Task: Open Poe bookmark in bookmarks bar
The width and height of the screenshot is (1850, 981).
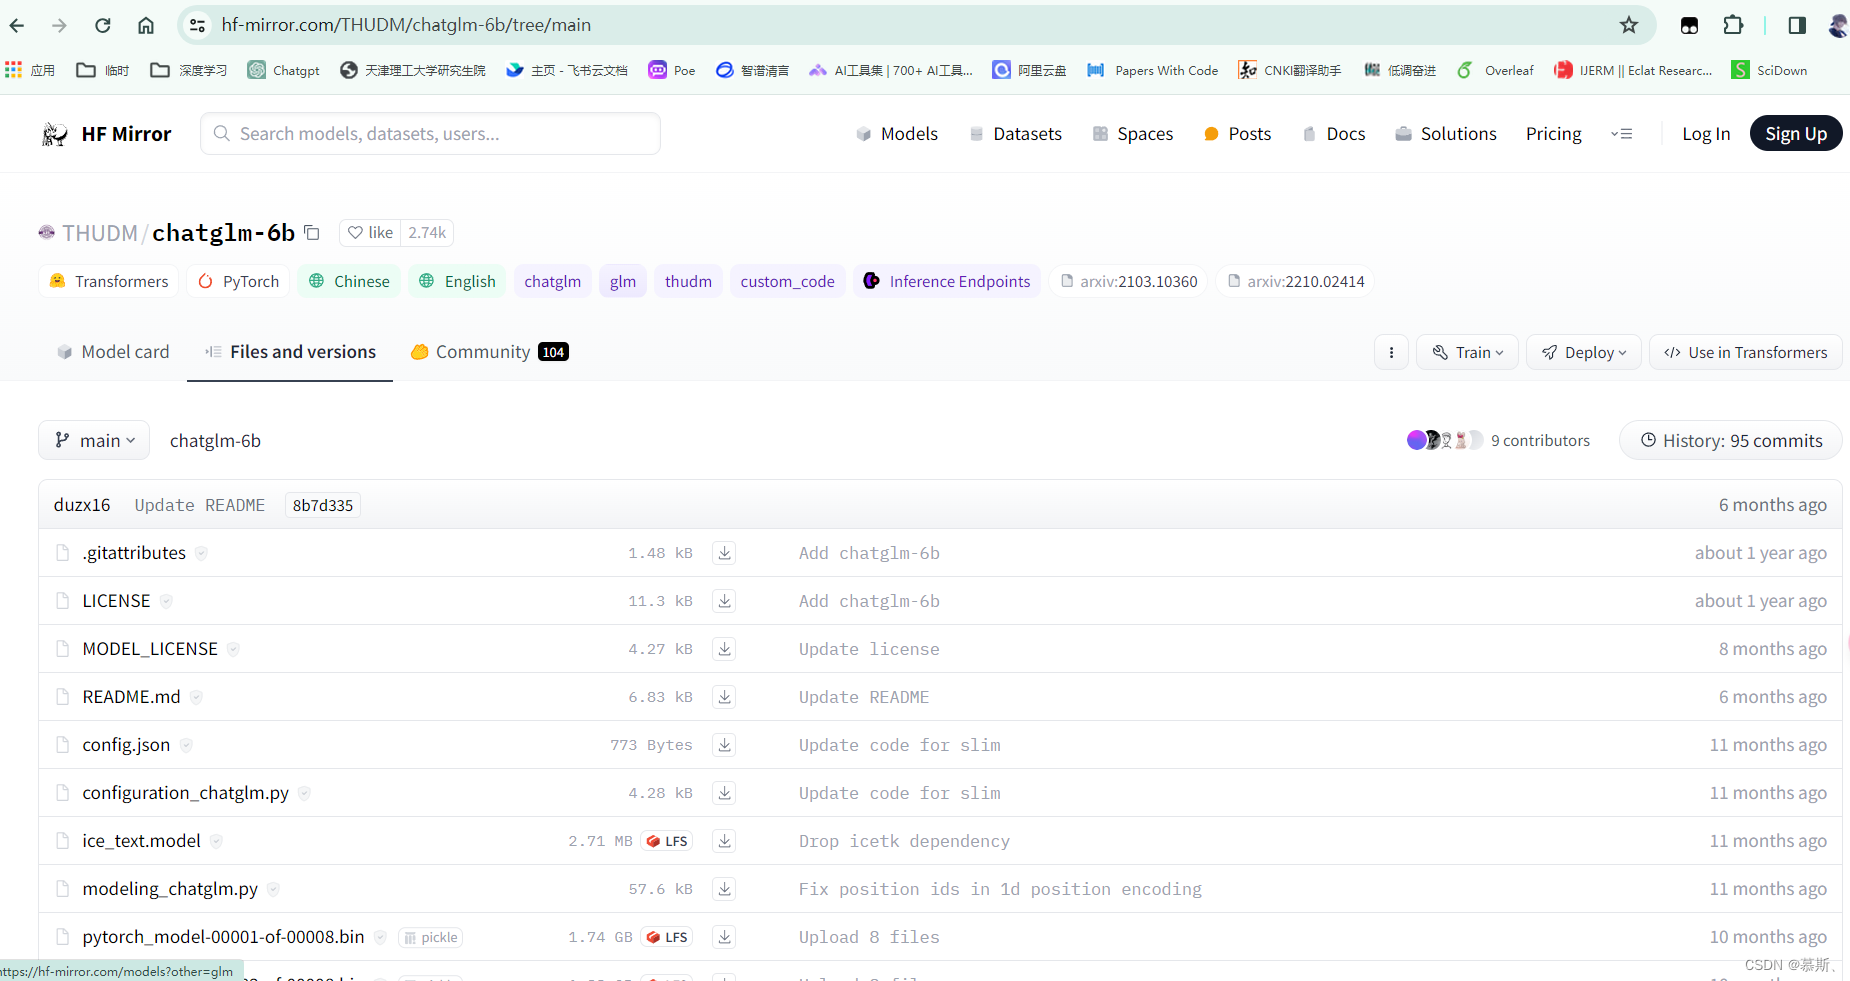Action: (672, 70)
